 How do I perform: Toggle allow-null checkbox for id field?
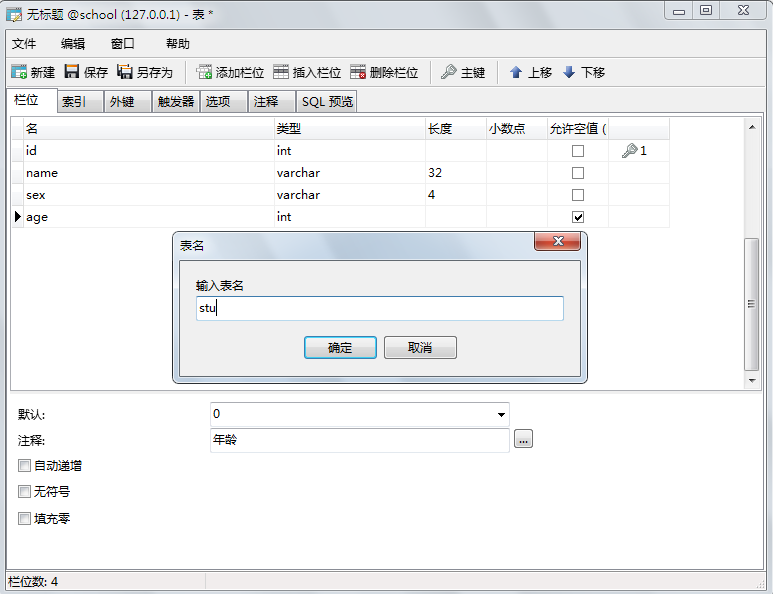[578, 151]
